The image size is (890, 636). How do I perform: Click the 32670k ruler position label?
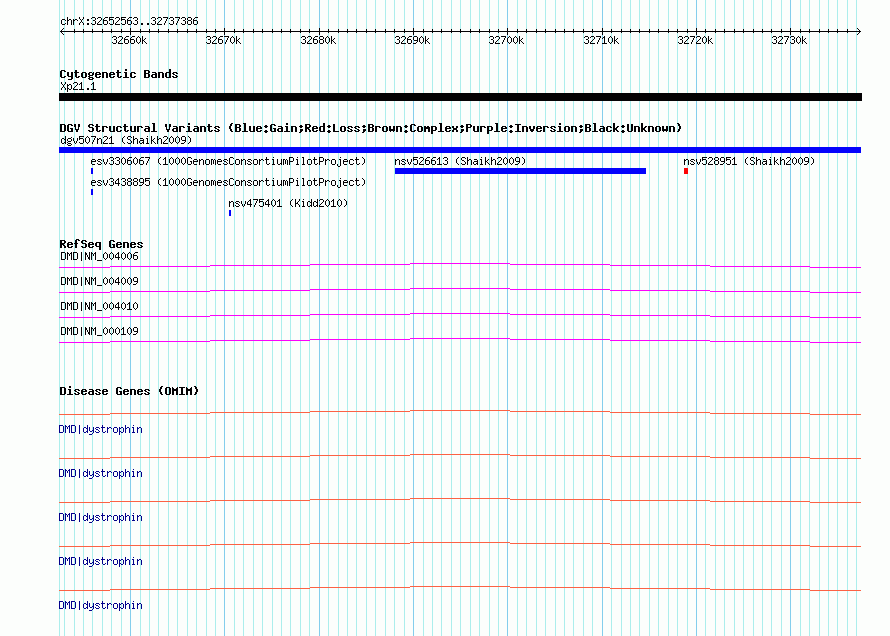[x=223, y=40]
